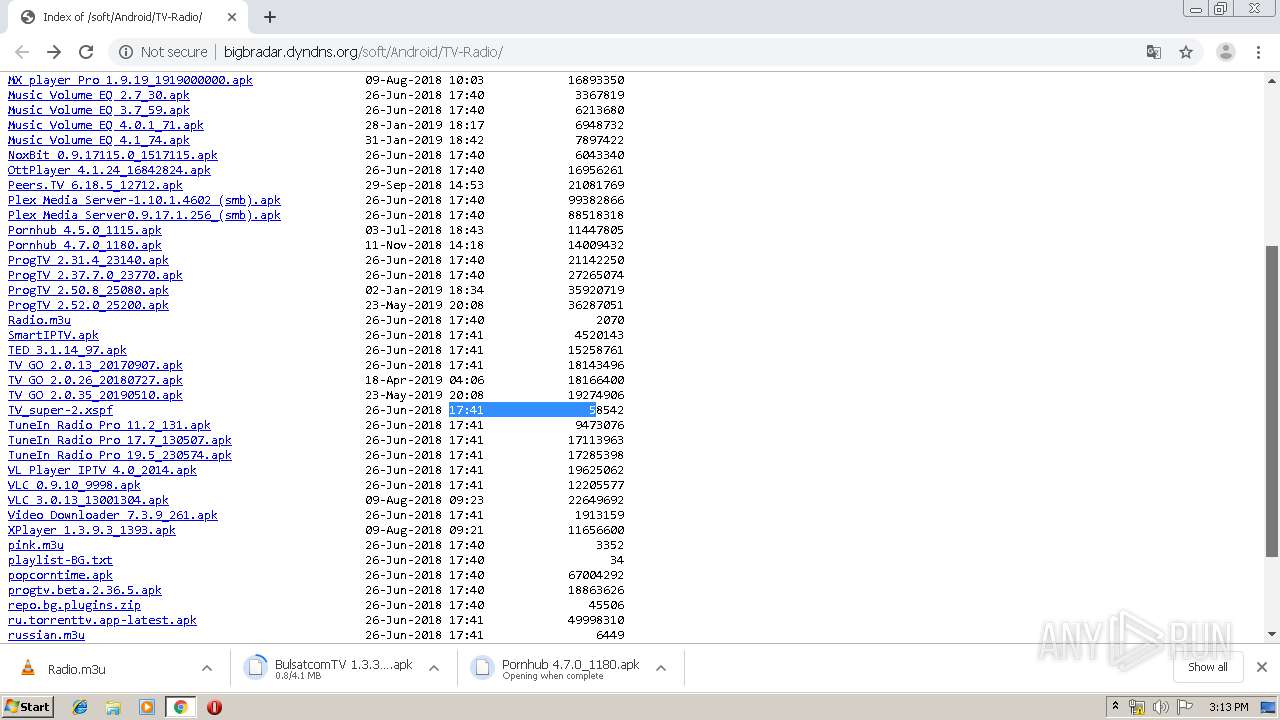Viewport: 1280px width, 720px height.
Task: Open Plex Media Server-1.10.1.4602 link
Action: click(144, 200)
